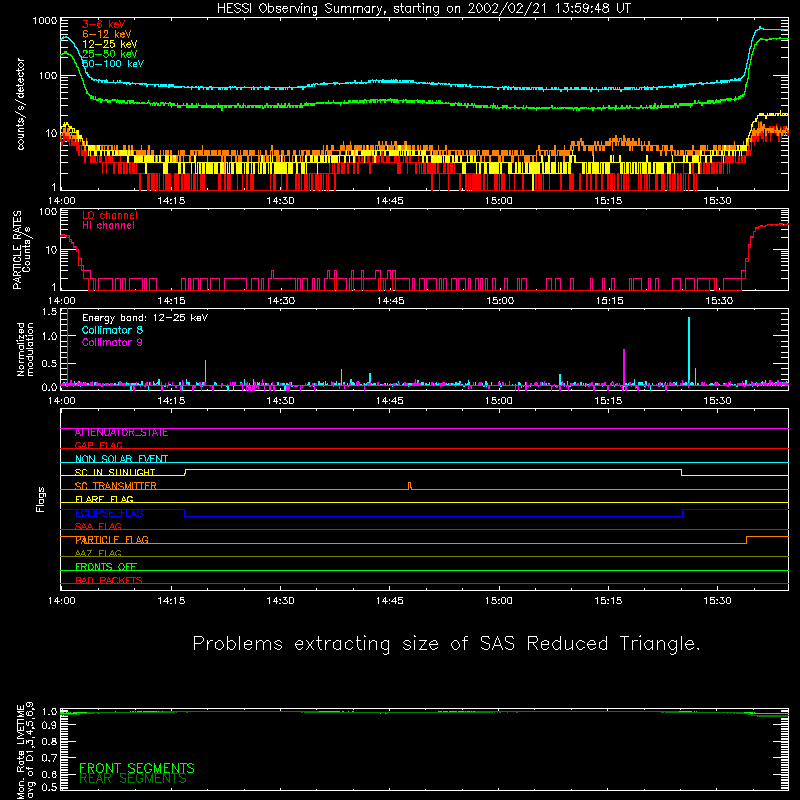The height and width of the screenshot is (800, 800).
Task: Click the SC_TRANSMITTER pulse on the orange flag line
Action: click(x=410, y=485)
